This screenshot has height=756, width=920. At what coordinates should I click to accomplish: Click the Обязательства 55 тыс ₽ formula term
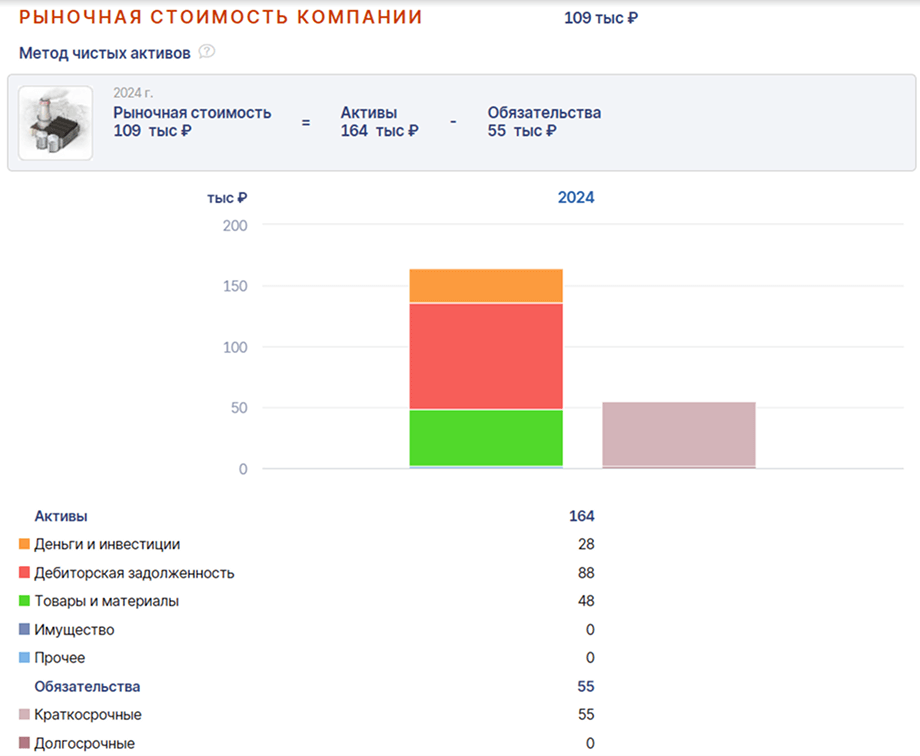pyautogui.click(x=544, y=122)
